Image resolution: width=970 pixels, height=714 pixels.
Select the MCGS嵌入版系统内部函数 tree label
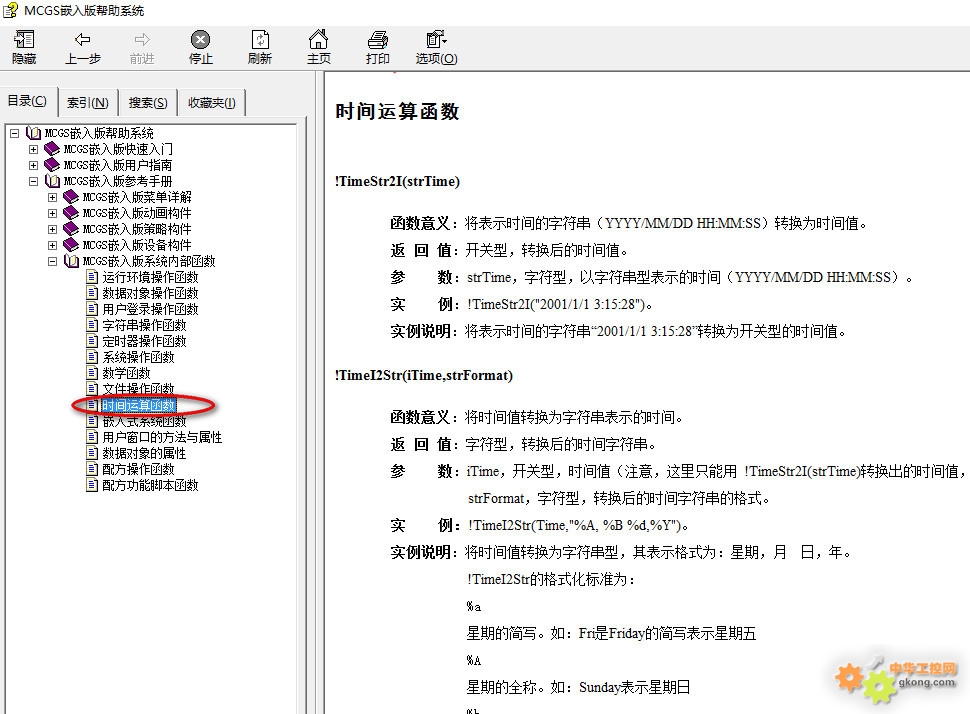coord(149,262)
